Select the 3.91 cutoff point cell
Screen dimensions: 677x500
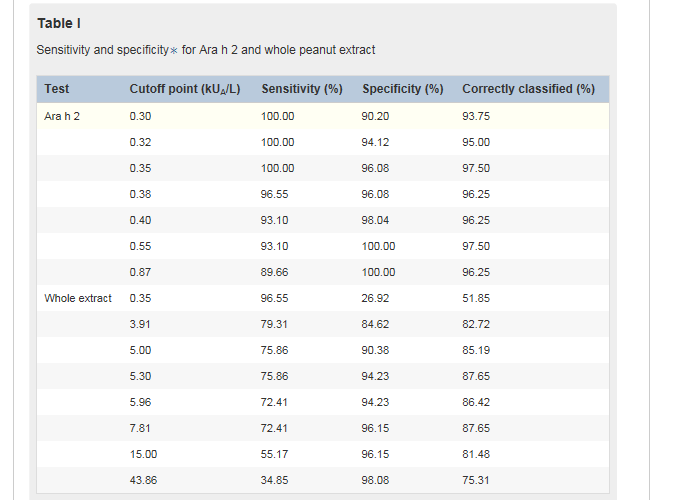pyautogui.click(x=141, y=324)
